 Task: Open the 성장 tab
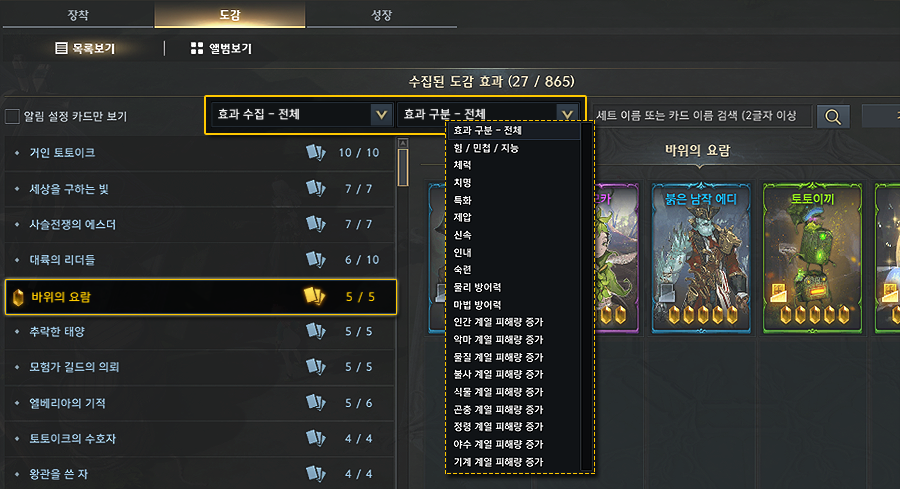pos(382,15)
